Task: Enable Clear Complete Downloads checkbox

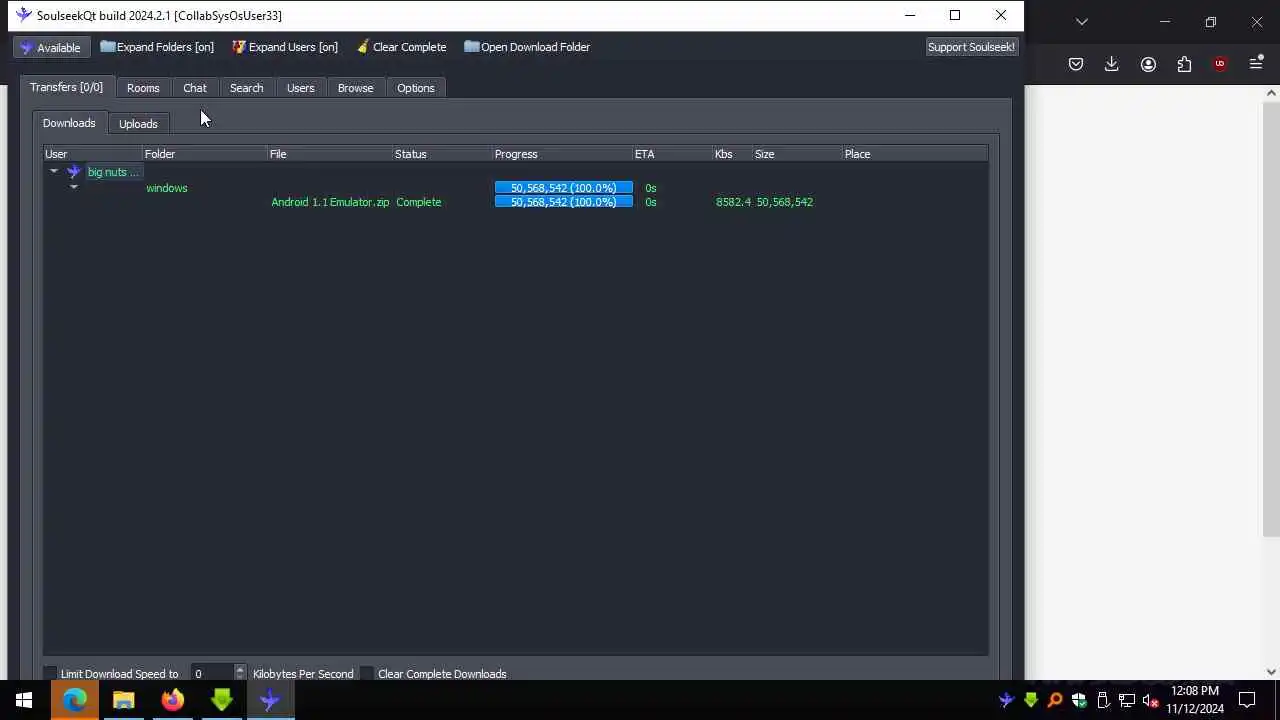Action: click(367, 674)
